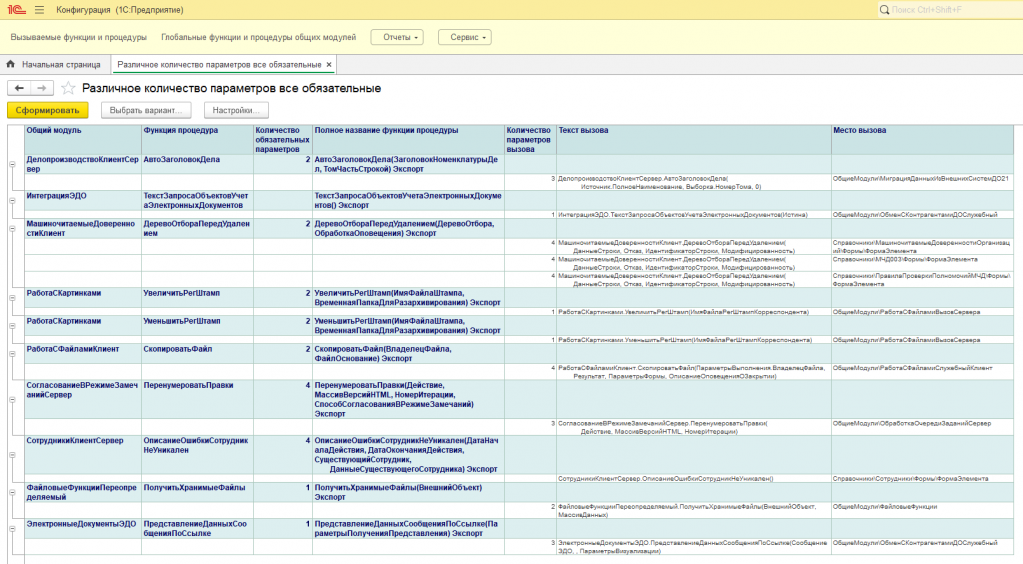Go back with the left arrow
The image size is (1023, 564).
tap(20, 88)
